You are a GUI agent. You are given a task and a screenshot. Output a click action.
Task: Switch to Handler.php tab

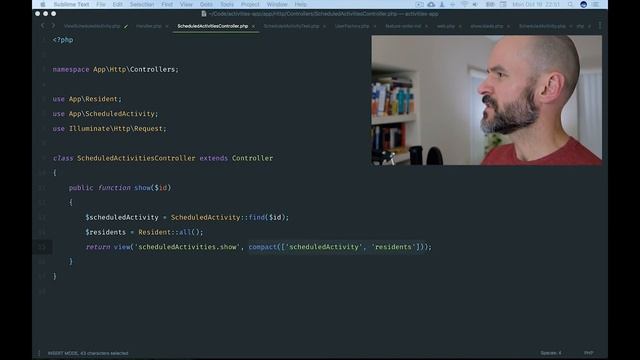click(149, 26)
